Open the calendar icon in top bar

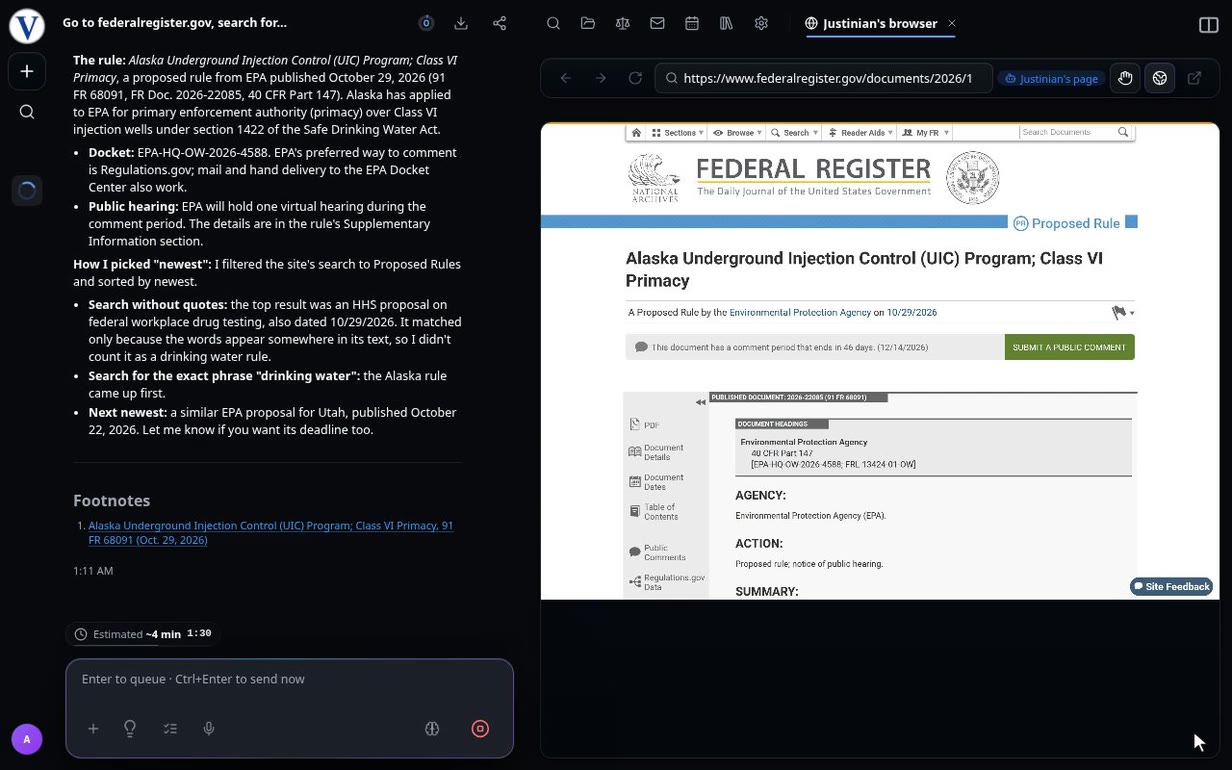click(x=692, y=23)
